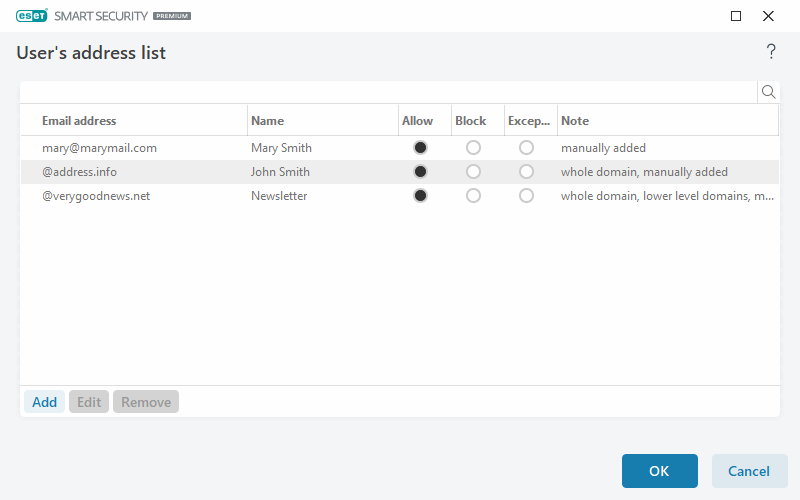
Task: Select the mary@marymail.com entry
Action: (x=99, y=148)
